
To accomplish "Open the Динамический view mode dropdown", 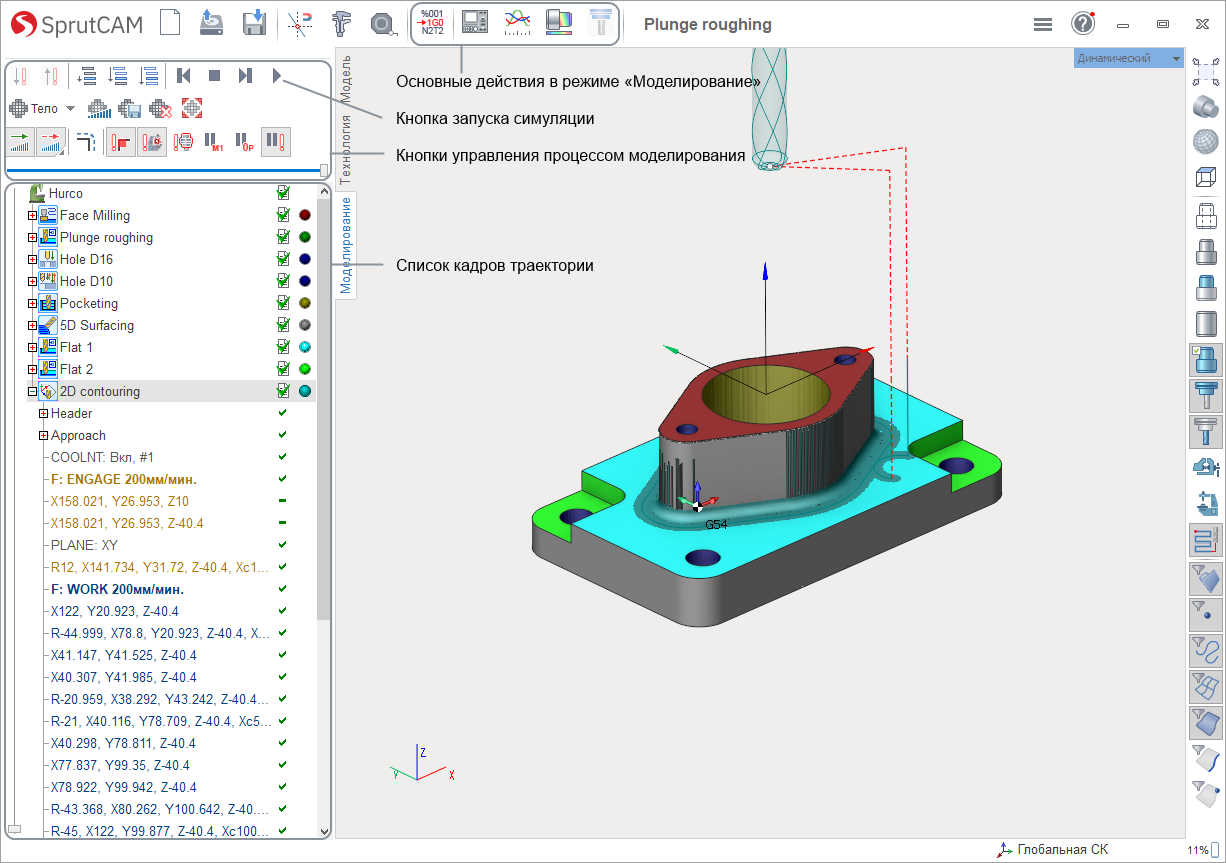I will tap(1128, 58).
